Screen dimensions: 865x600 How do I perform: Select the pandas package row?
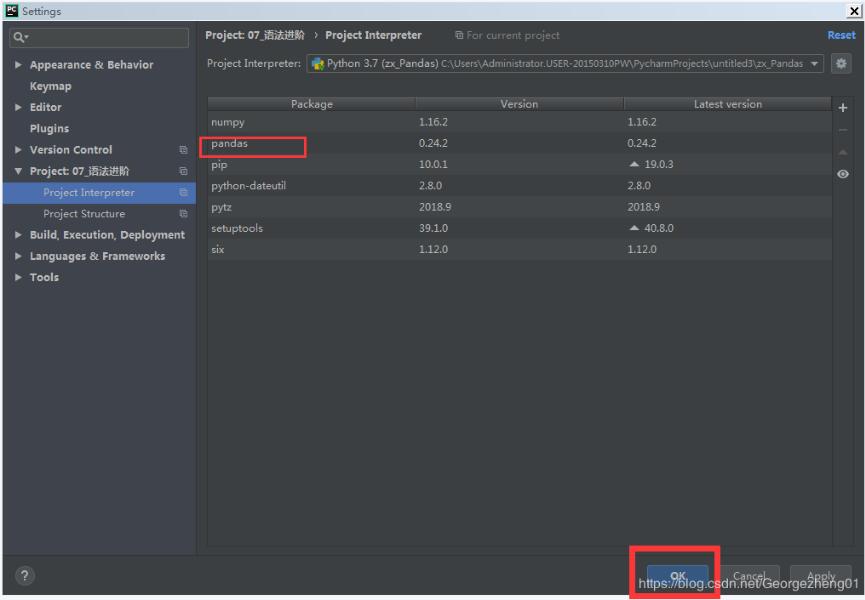(519, 143)
